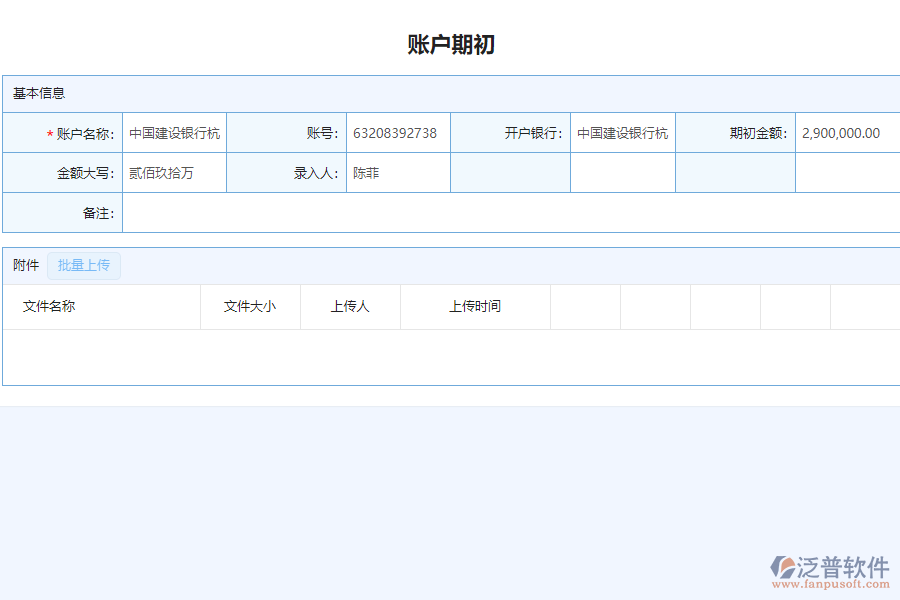Select the 上传人 column header

350,307
